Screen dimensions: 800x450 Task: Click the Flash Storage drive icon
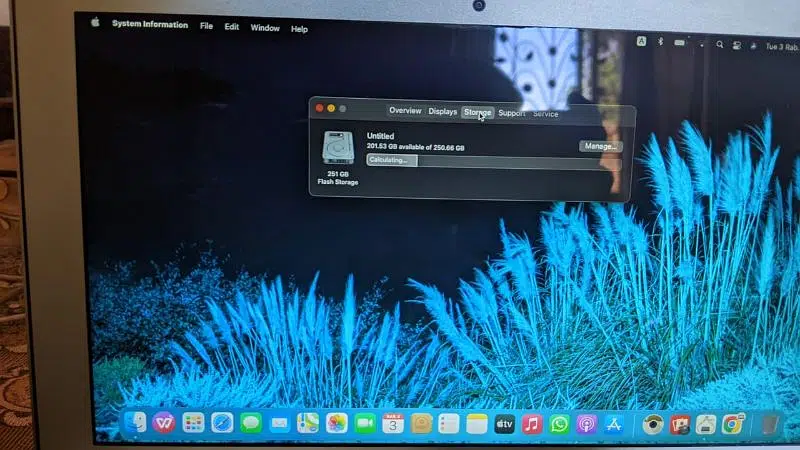337,148
